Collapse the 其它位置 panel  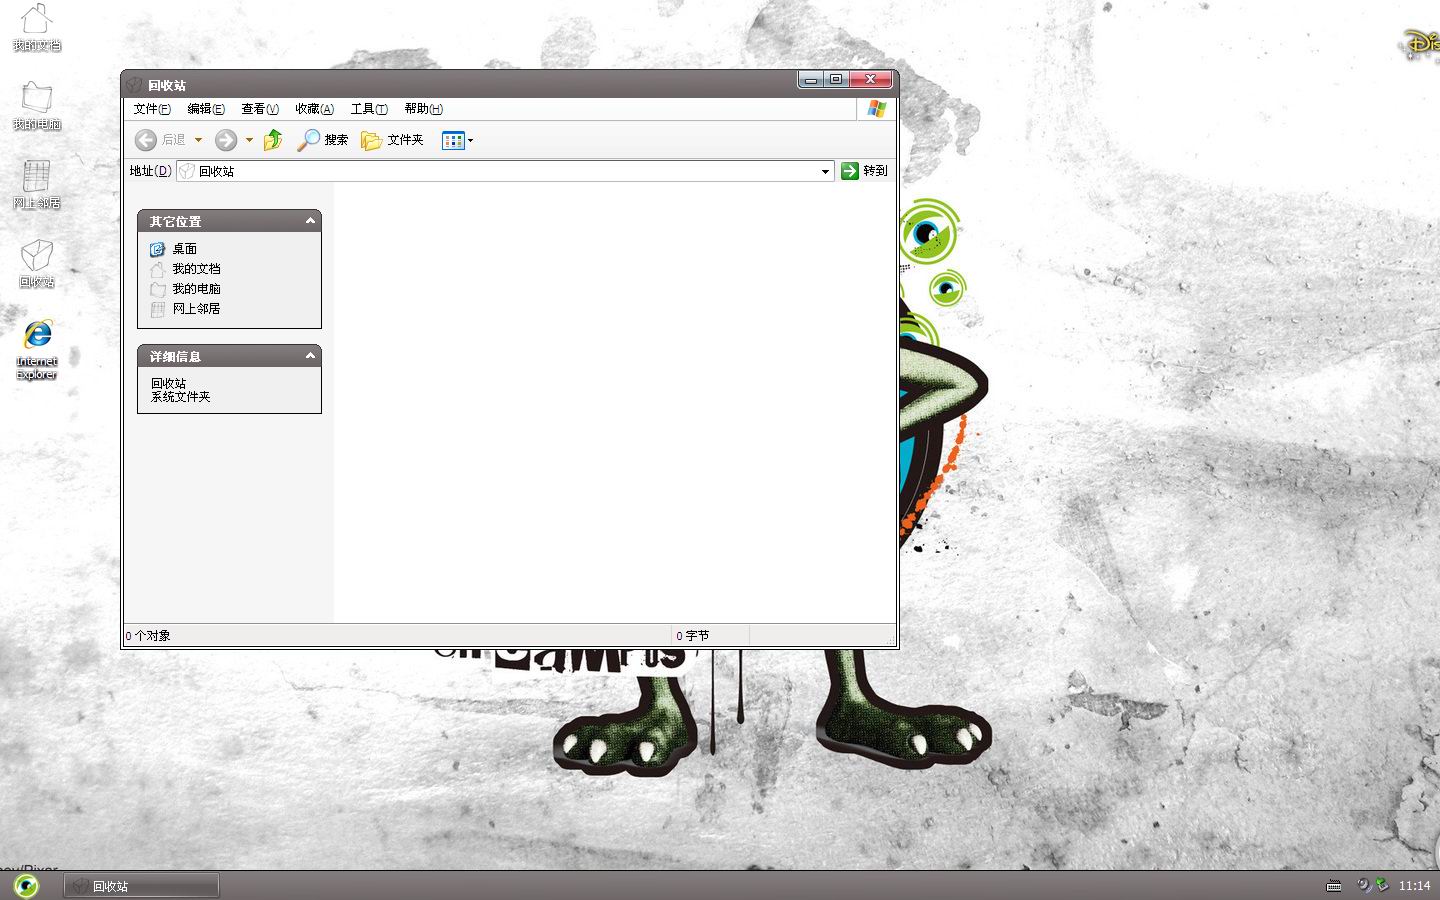click(310, 221)
